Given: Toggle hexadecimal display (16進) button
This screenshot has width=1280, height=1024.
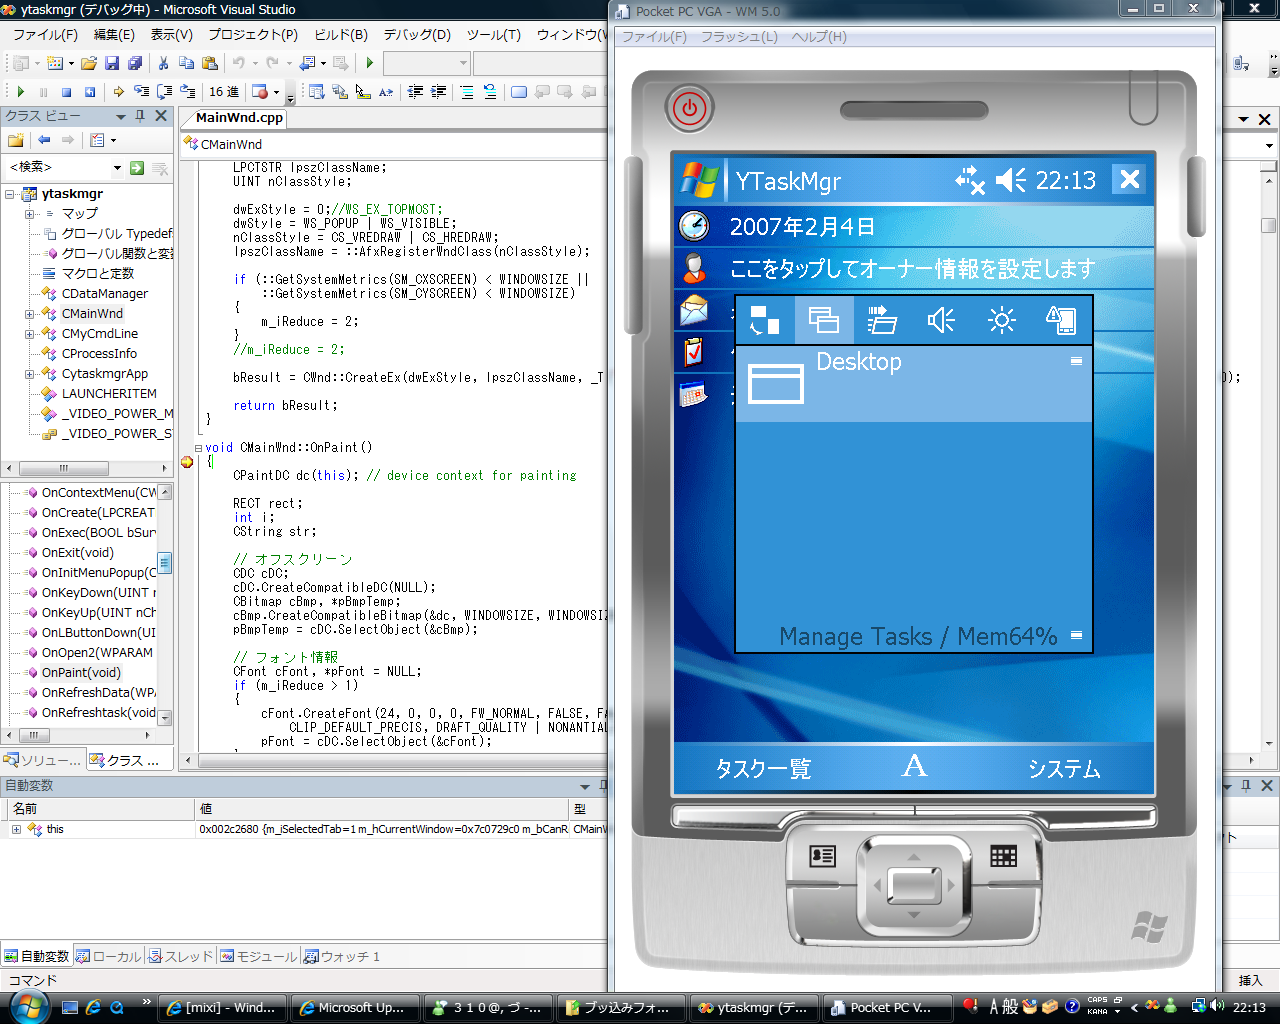Looking at the screenshot, I should (224, 92).
